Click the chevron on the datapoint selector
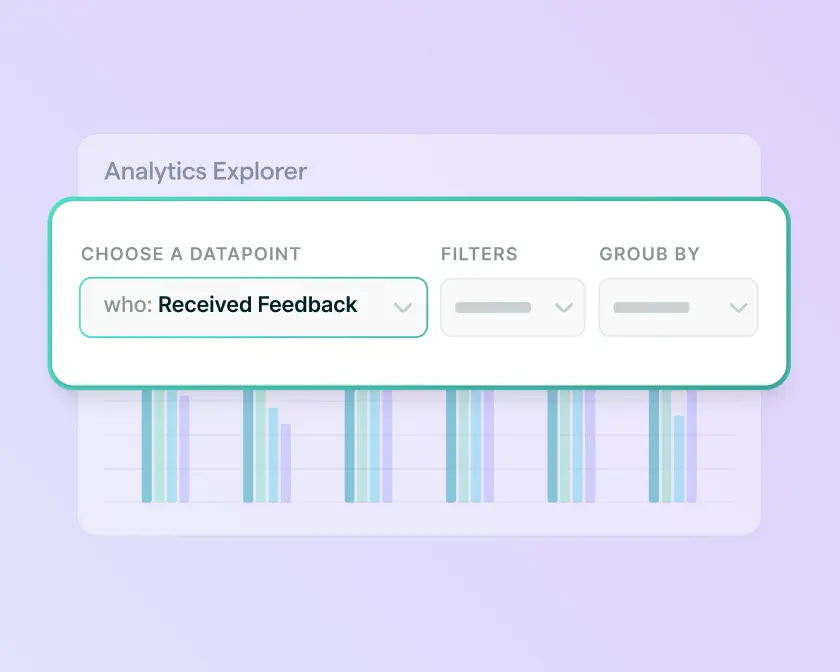The height and width of the screenshot is (672, 840). click(404, 307)
